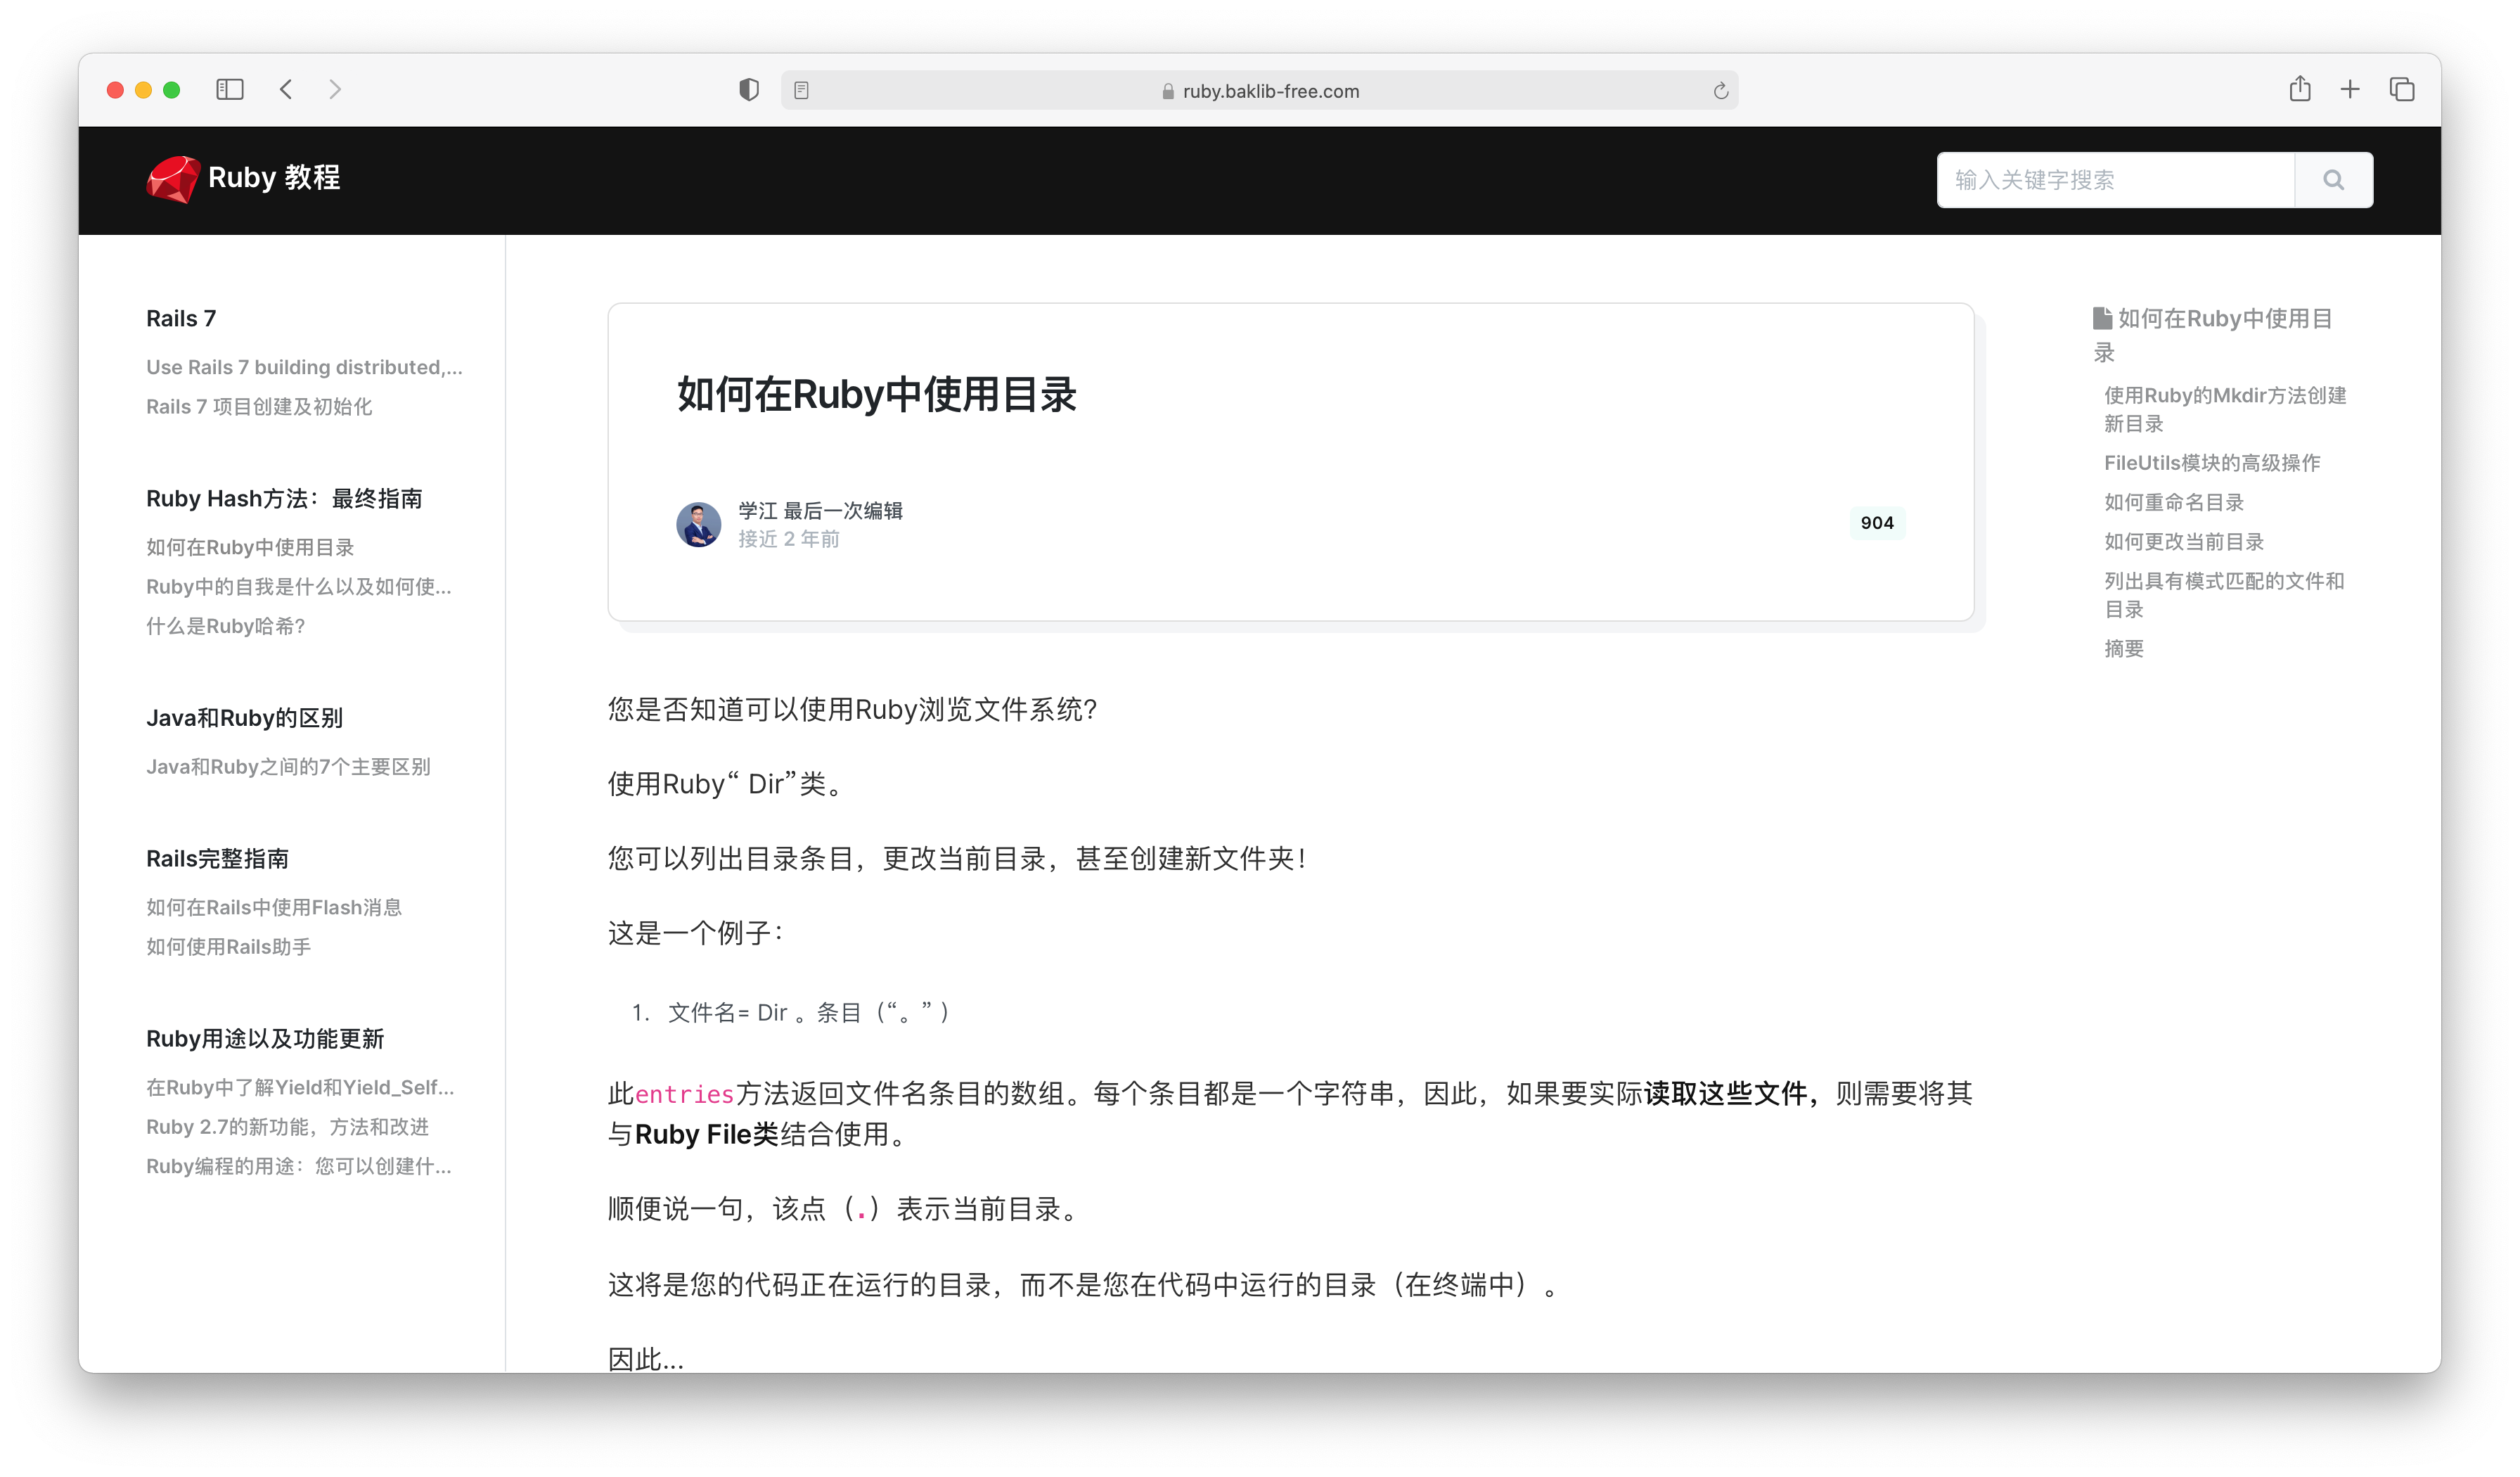Close window with red button
The image size is (2520, 1477).
pos(116,90)
